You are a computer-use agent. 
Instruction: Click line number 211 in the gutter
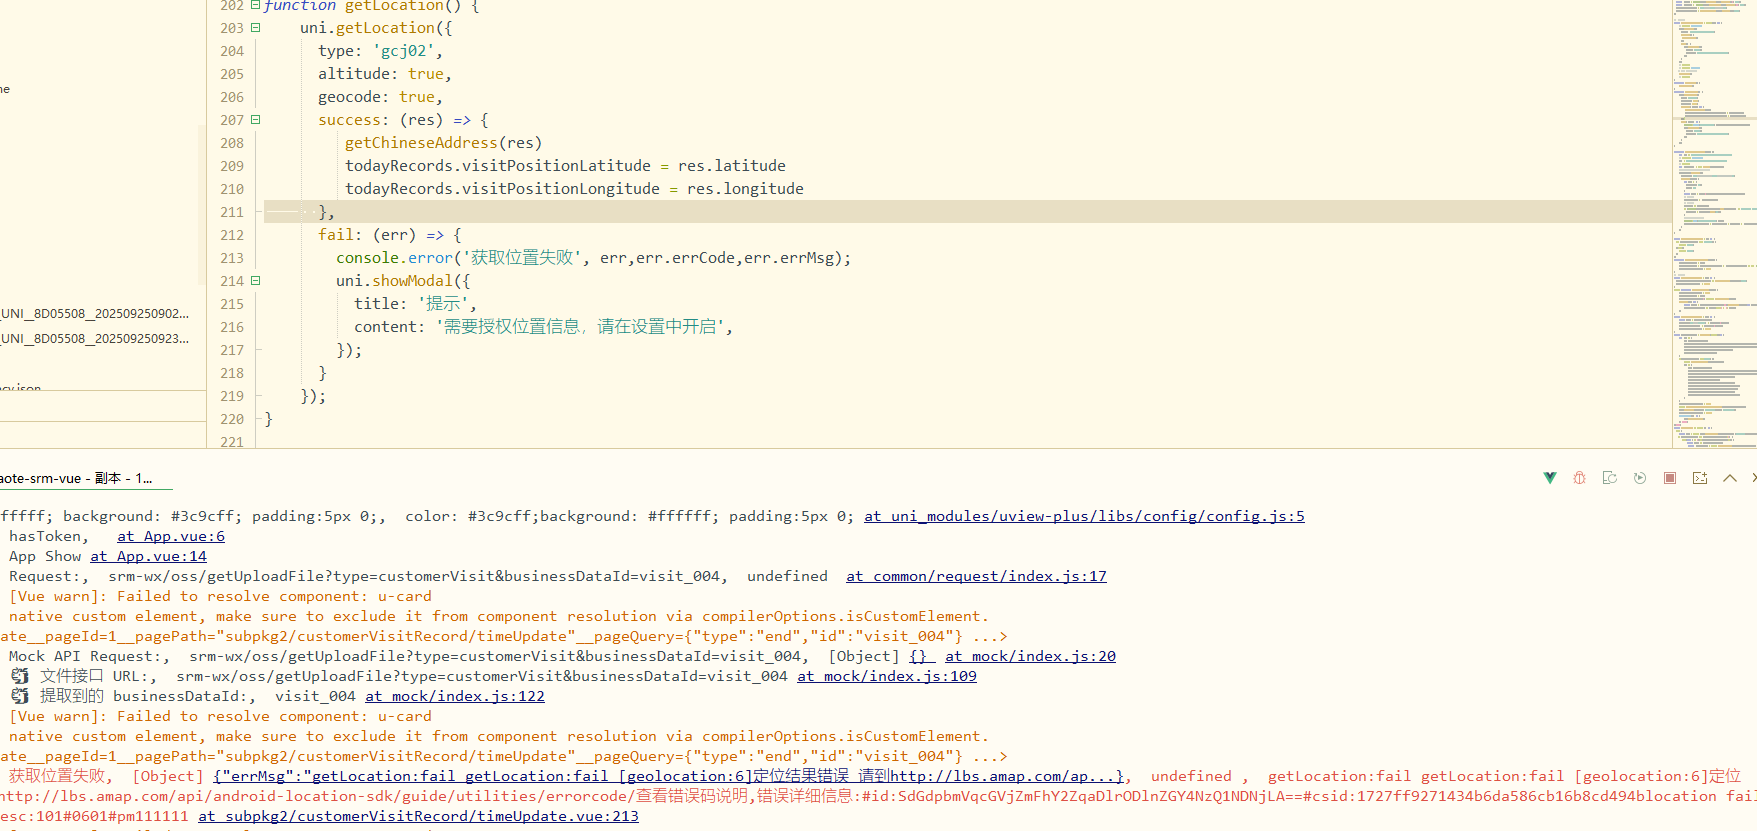(232, 212)
